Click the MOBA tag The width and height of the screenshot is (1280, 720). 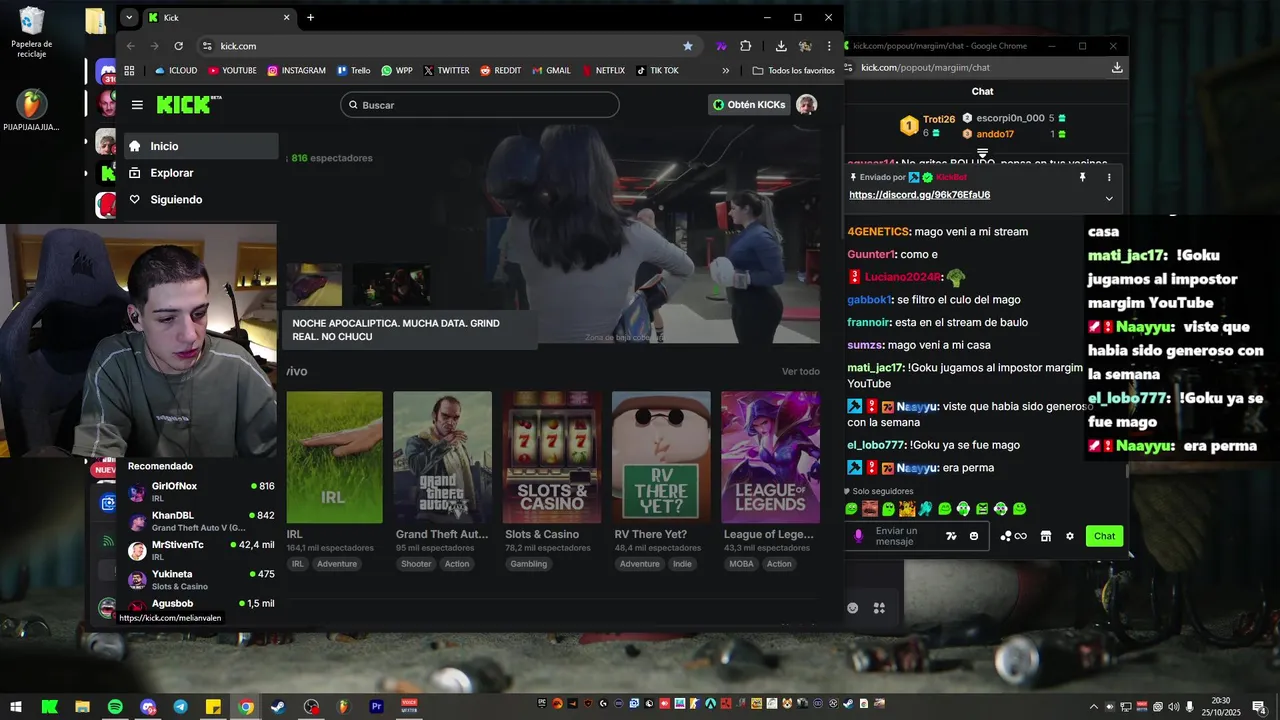pyautogui.click(x=742, y=564)
